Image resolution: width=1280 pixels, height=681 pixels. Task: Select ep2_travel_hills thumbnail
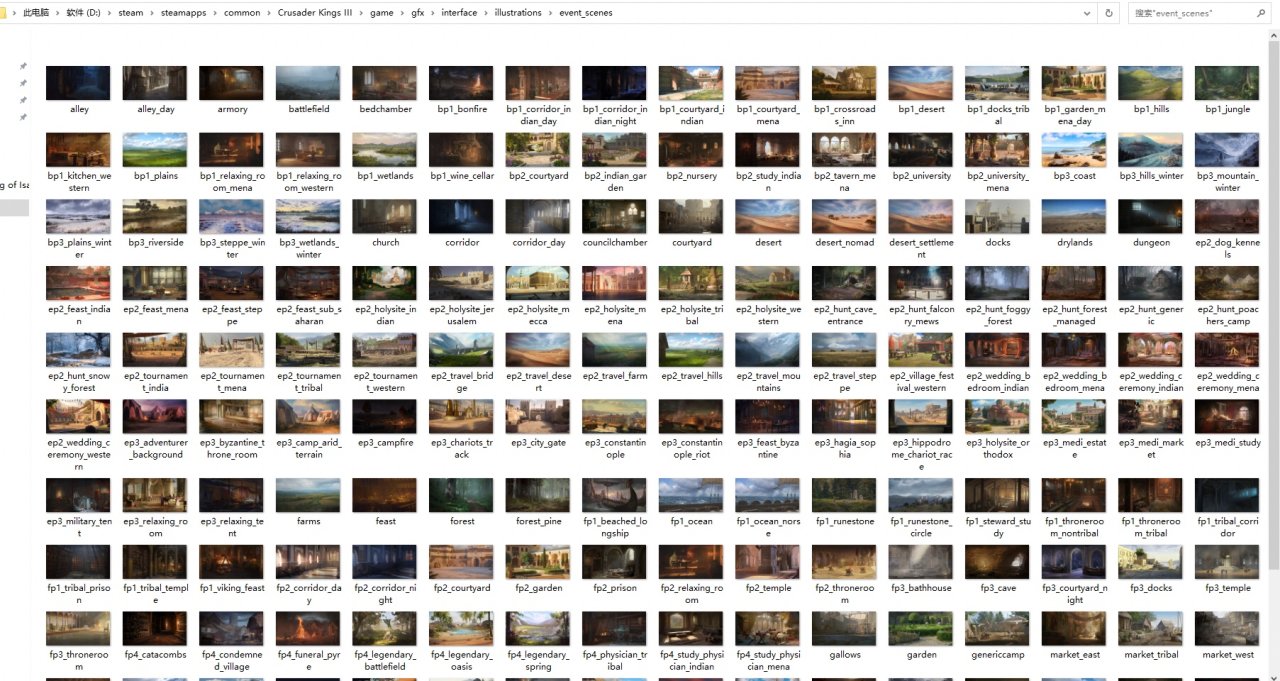pyautogui.click(x=691, y=350)
